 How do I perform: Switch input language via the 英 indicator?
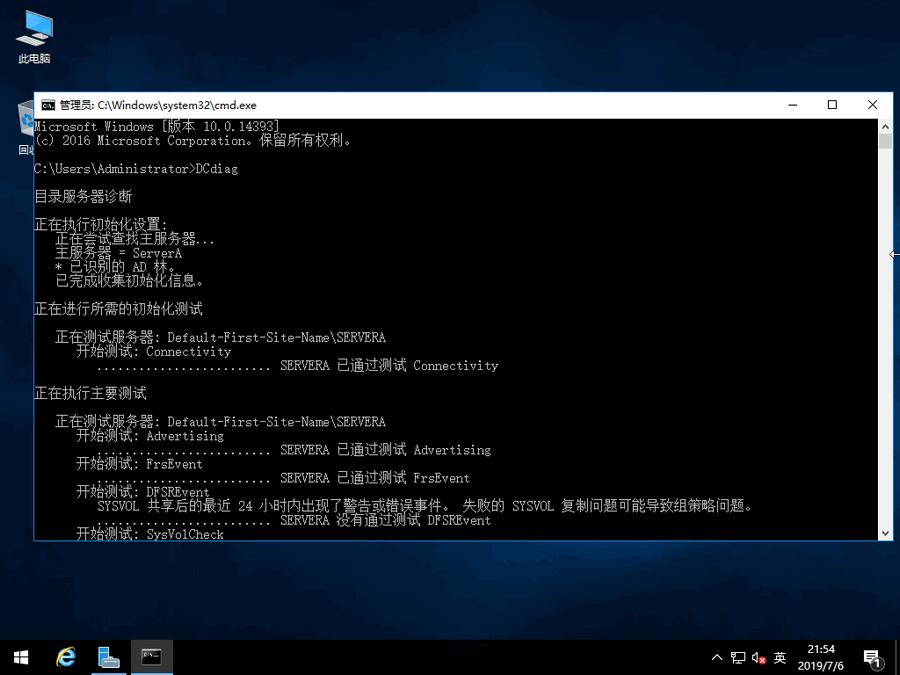click(x=780, y=657)
